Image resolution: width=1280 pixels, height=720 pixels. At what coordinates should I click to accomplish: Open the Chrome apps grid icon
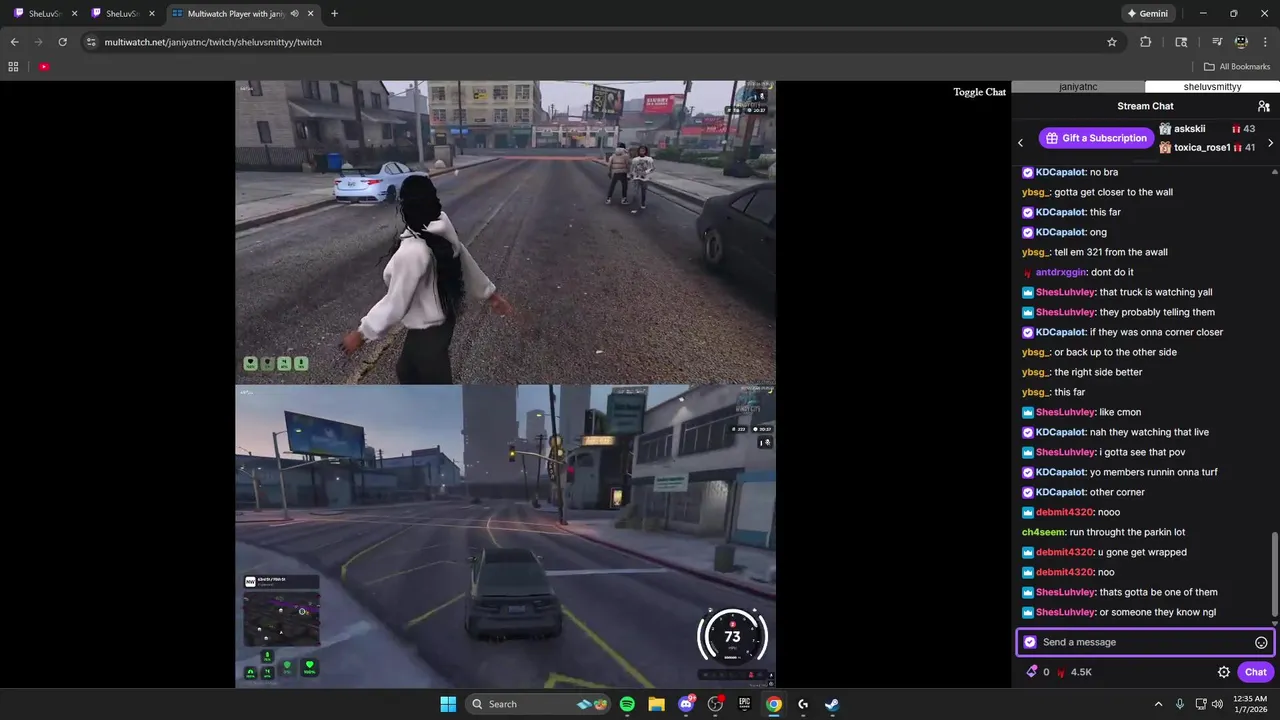(x=13, y=67)
